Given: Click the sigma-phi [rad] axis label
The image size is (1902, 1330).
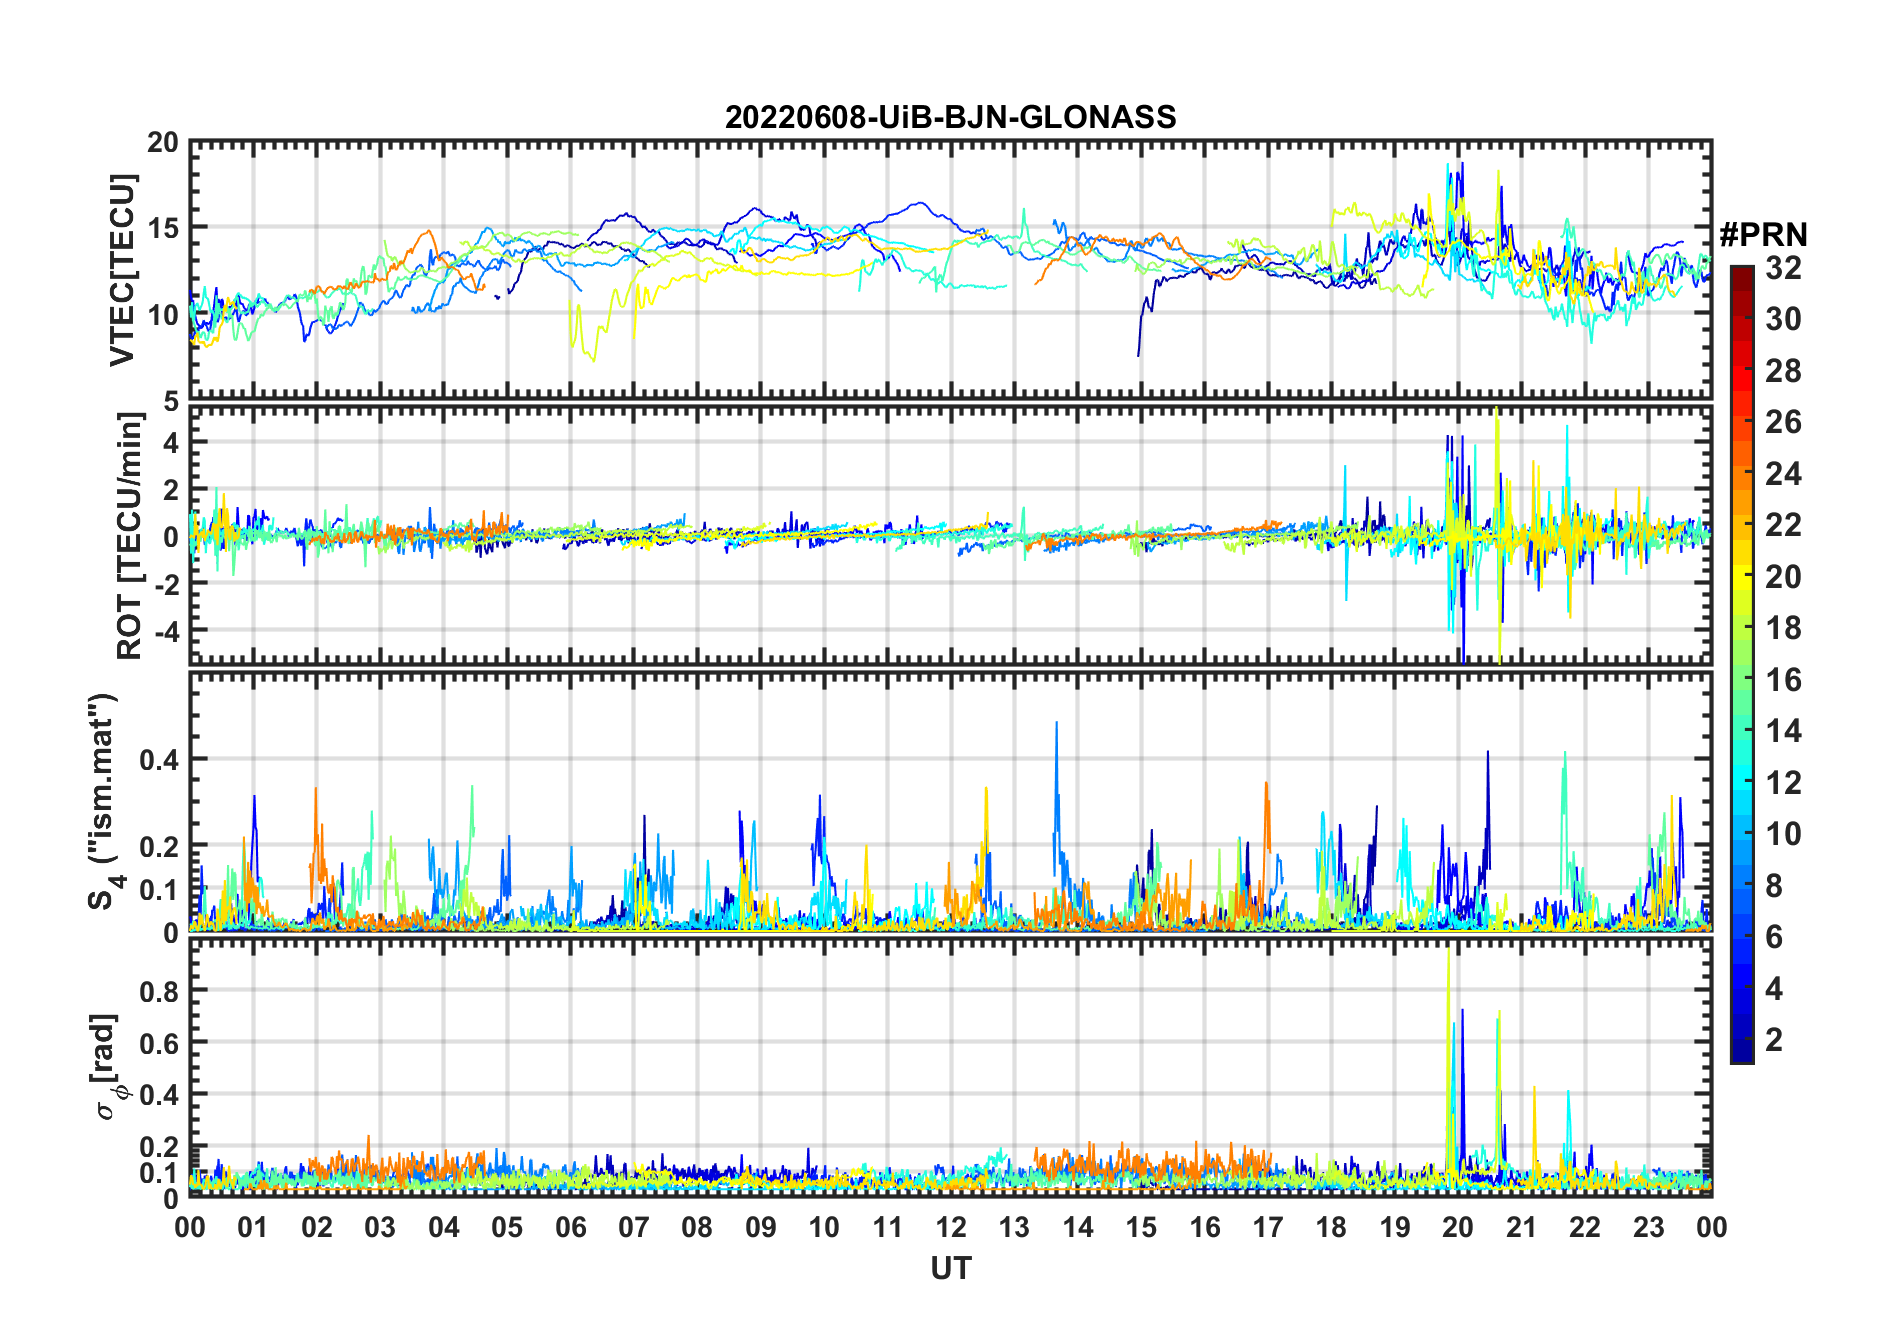Looking at the screenshot, I should [x=110, y=1066].
